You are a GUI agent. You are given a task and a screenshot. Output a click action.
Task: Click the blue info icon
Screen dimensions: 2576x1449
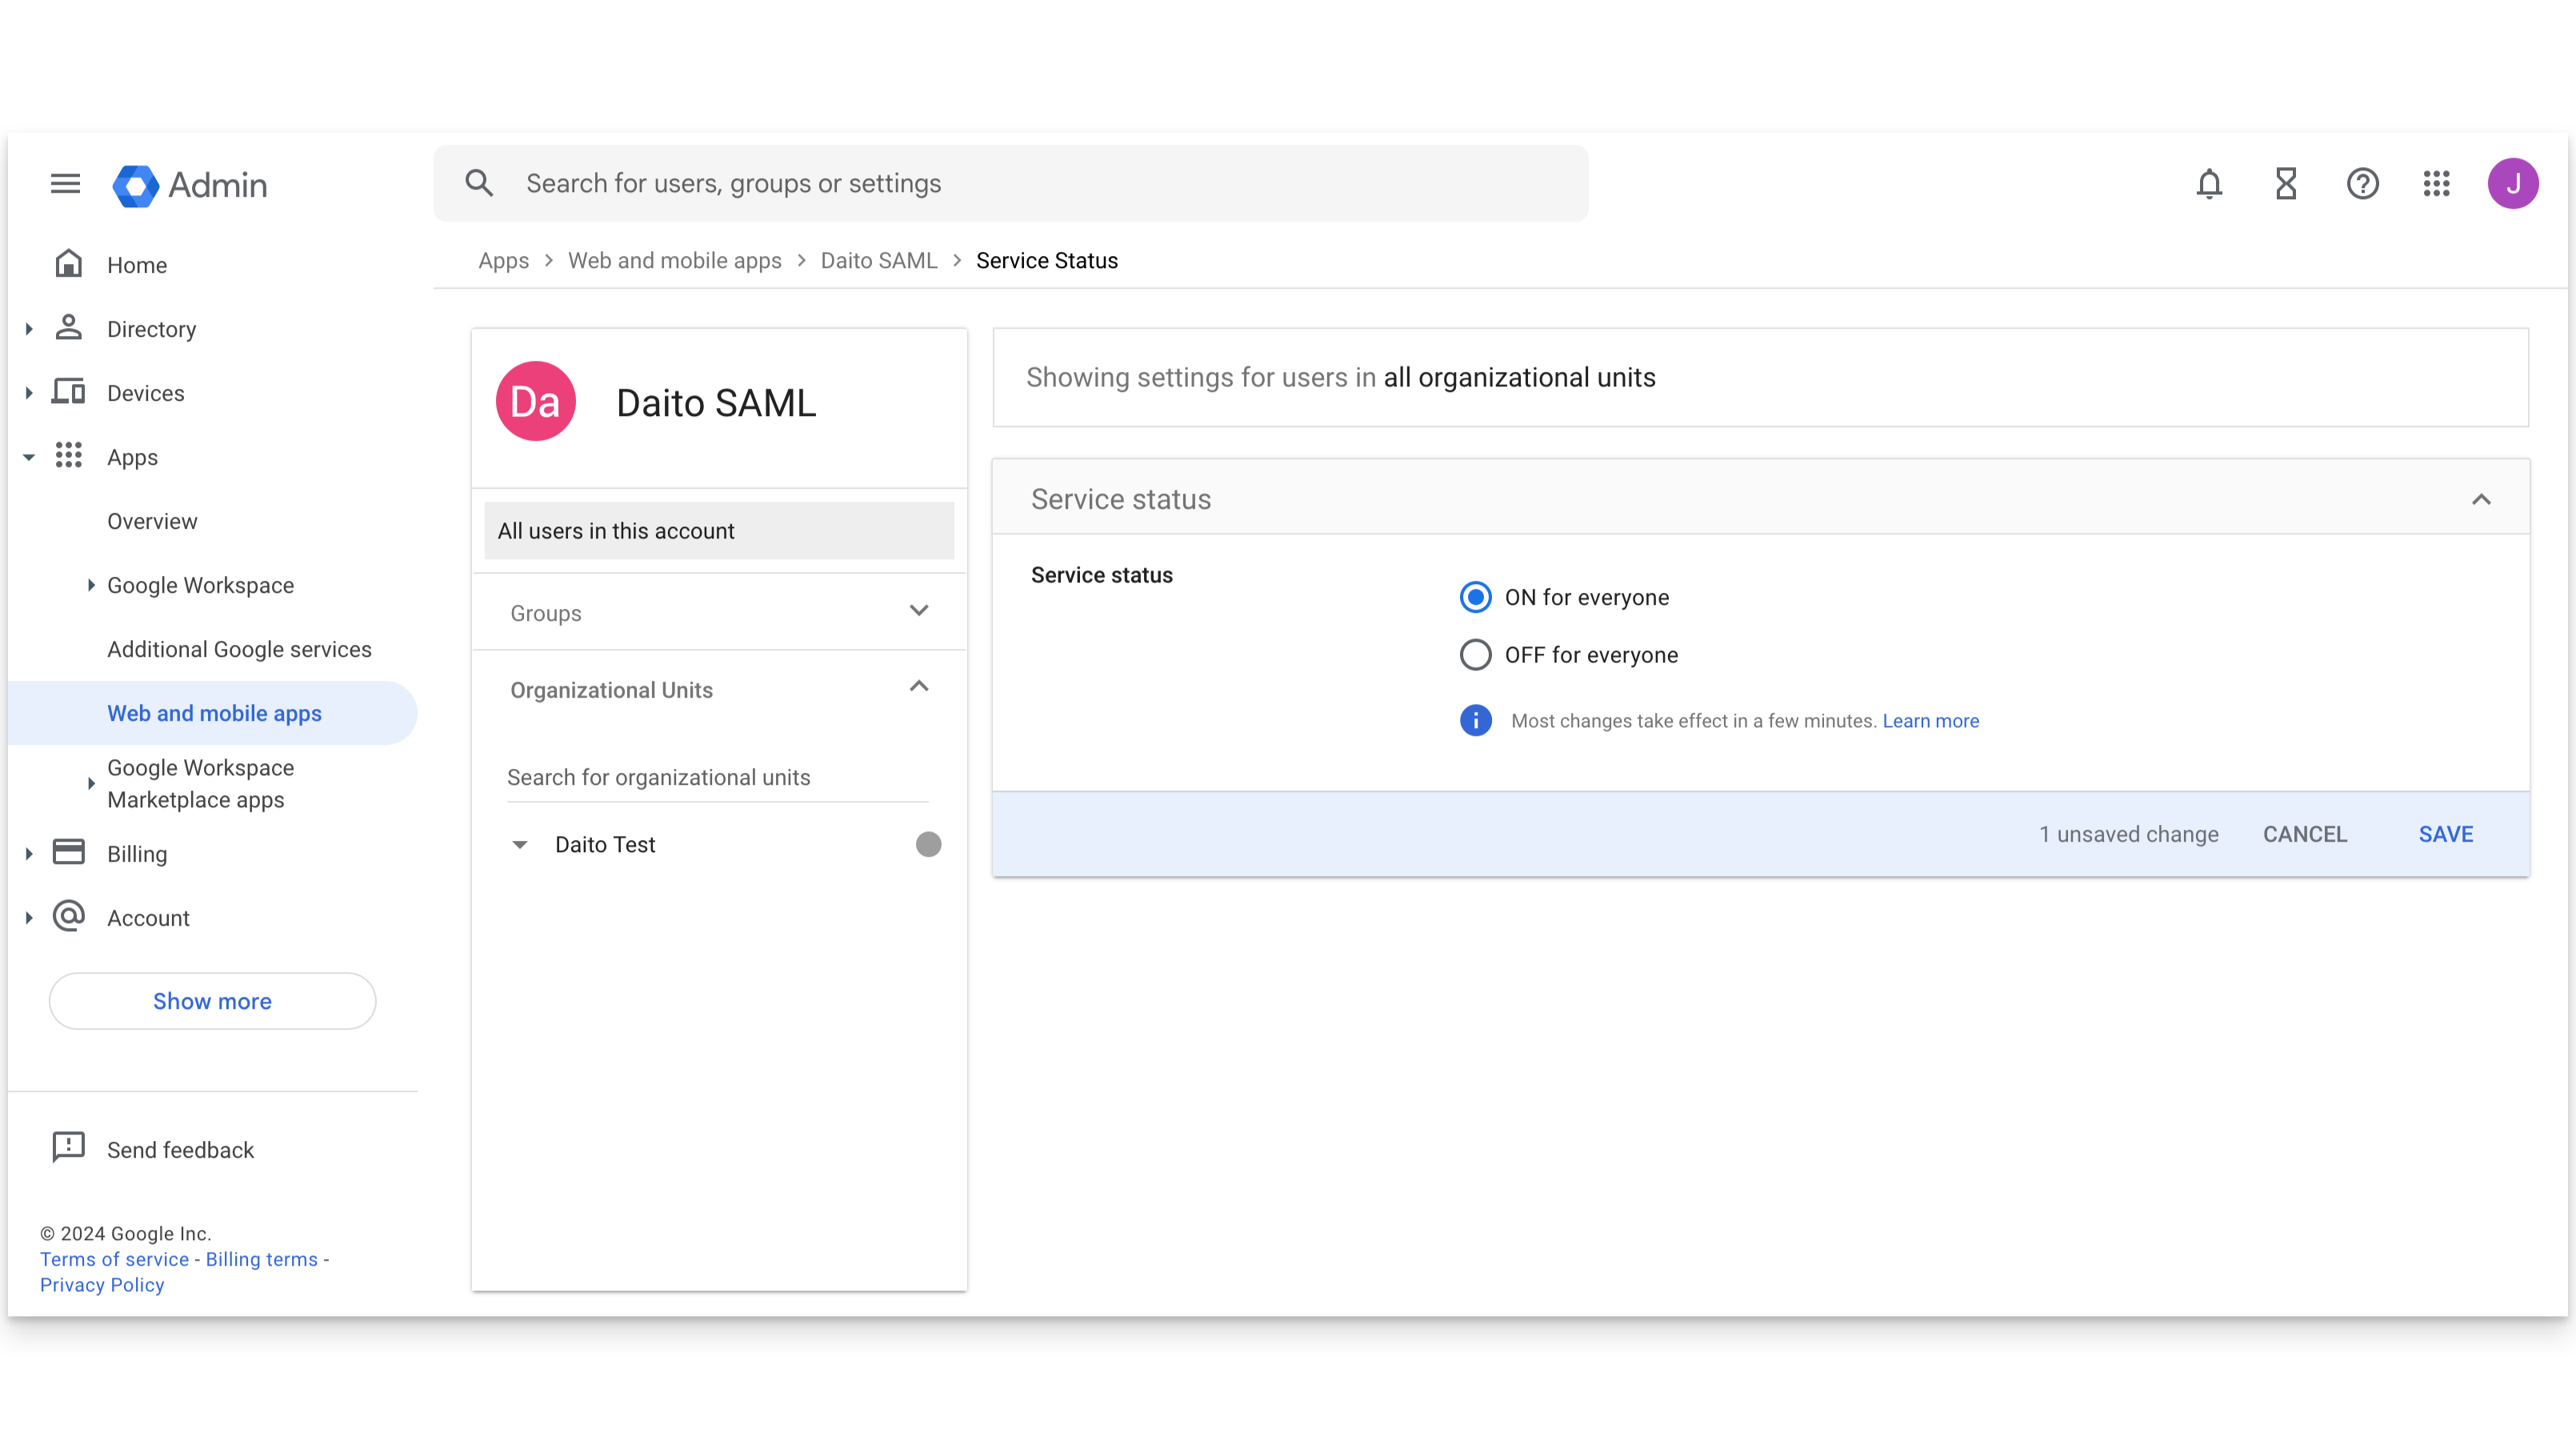pos(1475,721)
